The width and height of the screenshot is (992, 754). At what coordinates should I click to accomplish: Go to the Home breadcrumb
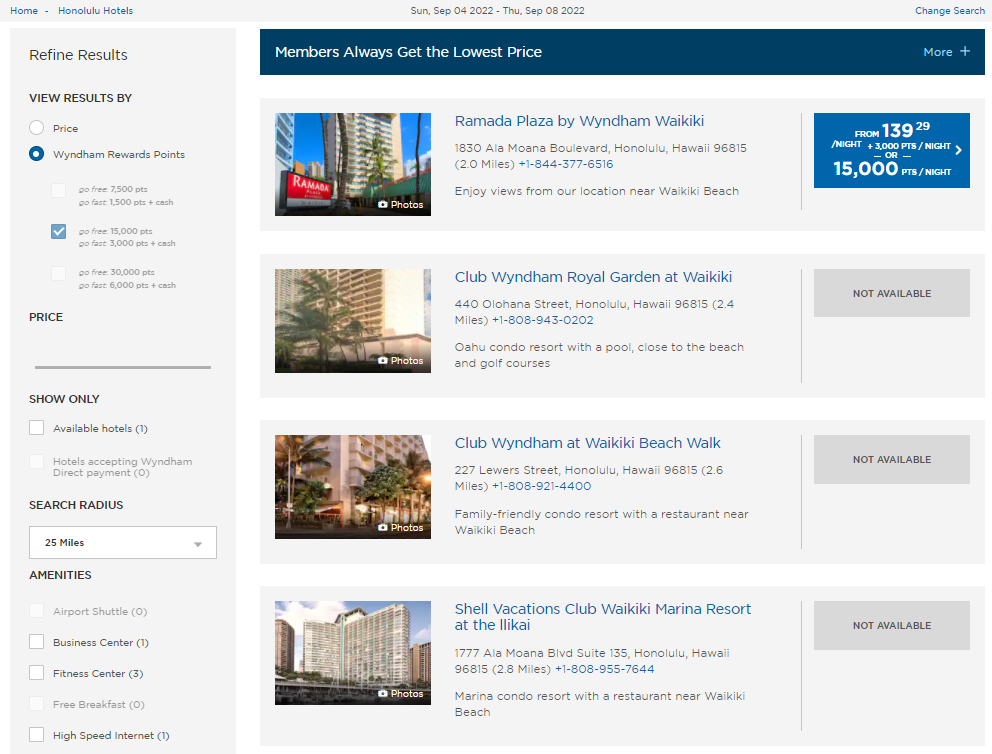(24, 11)
